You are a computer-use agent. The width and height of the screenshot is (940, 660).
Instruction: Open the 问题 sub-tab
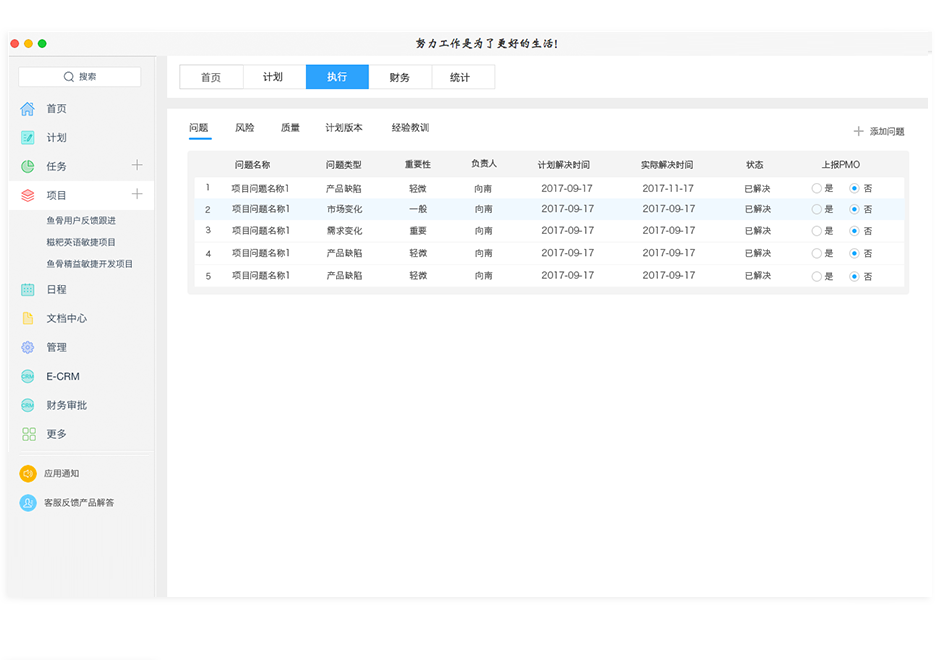[x=199, y=128]
